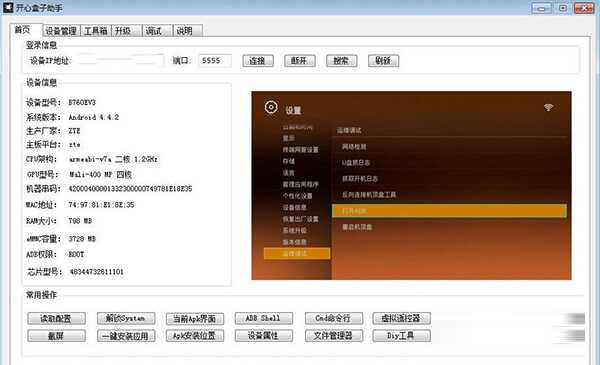
Task: Click 抓取开机日志 in the preview panel
Action: tap(360, 179)
